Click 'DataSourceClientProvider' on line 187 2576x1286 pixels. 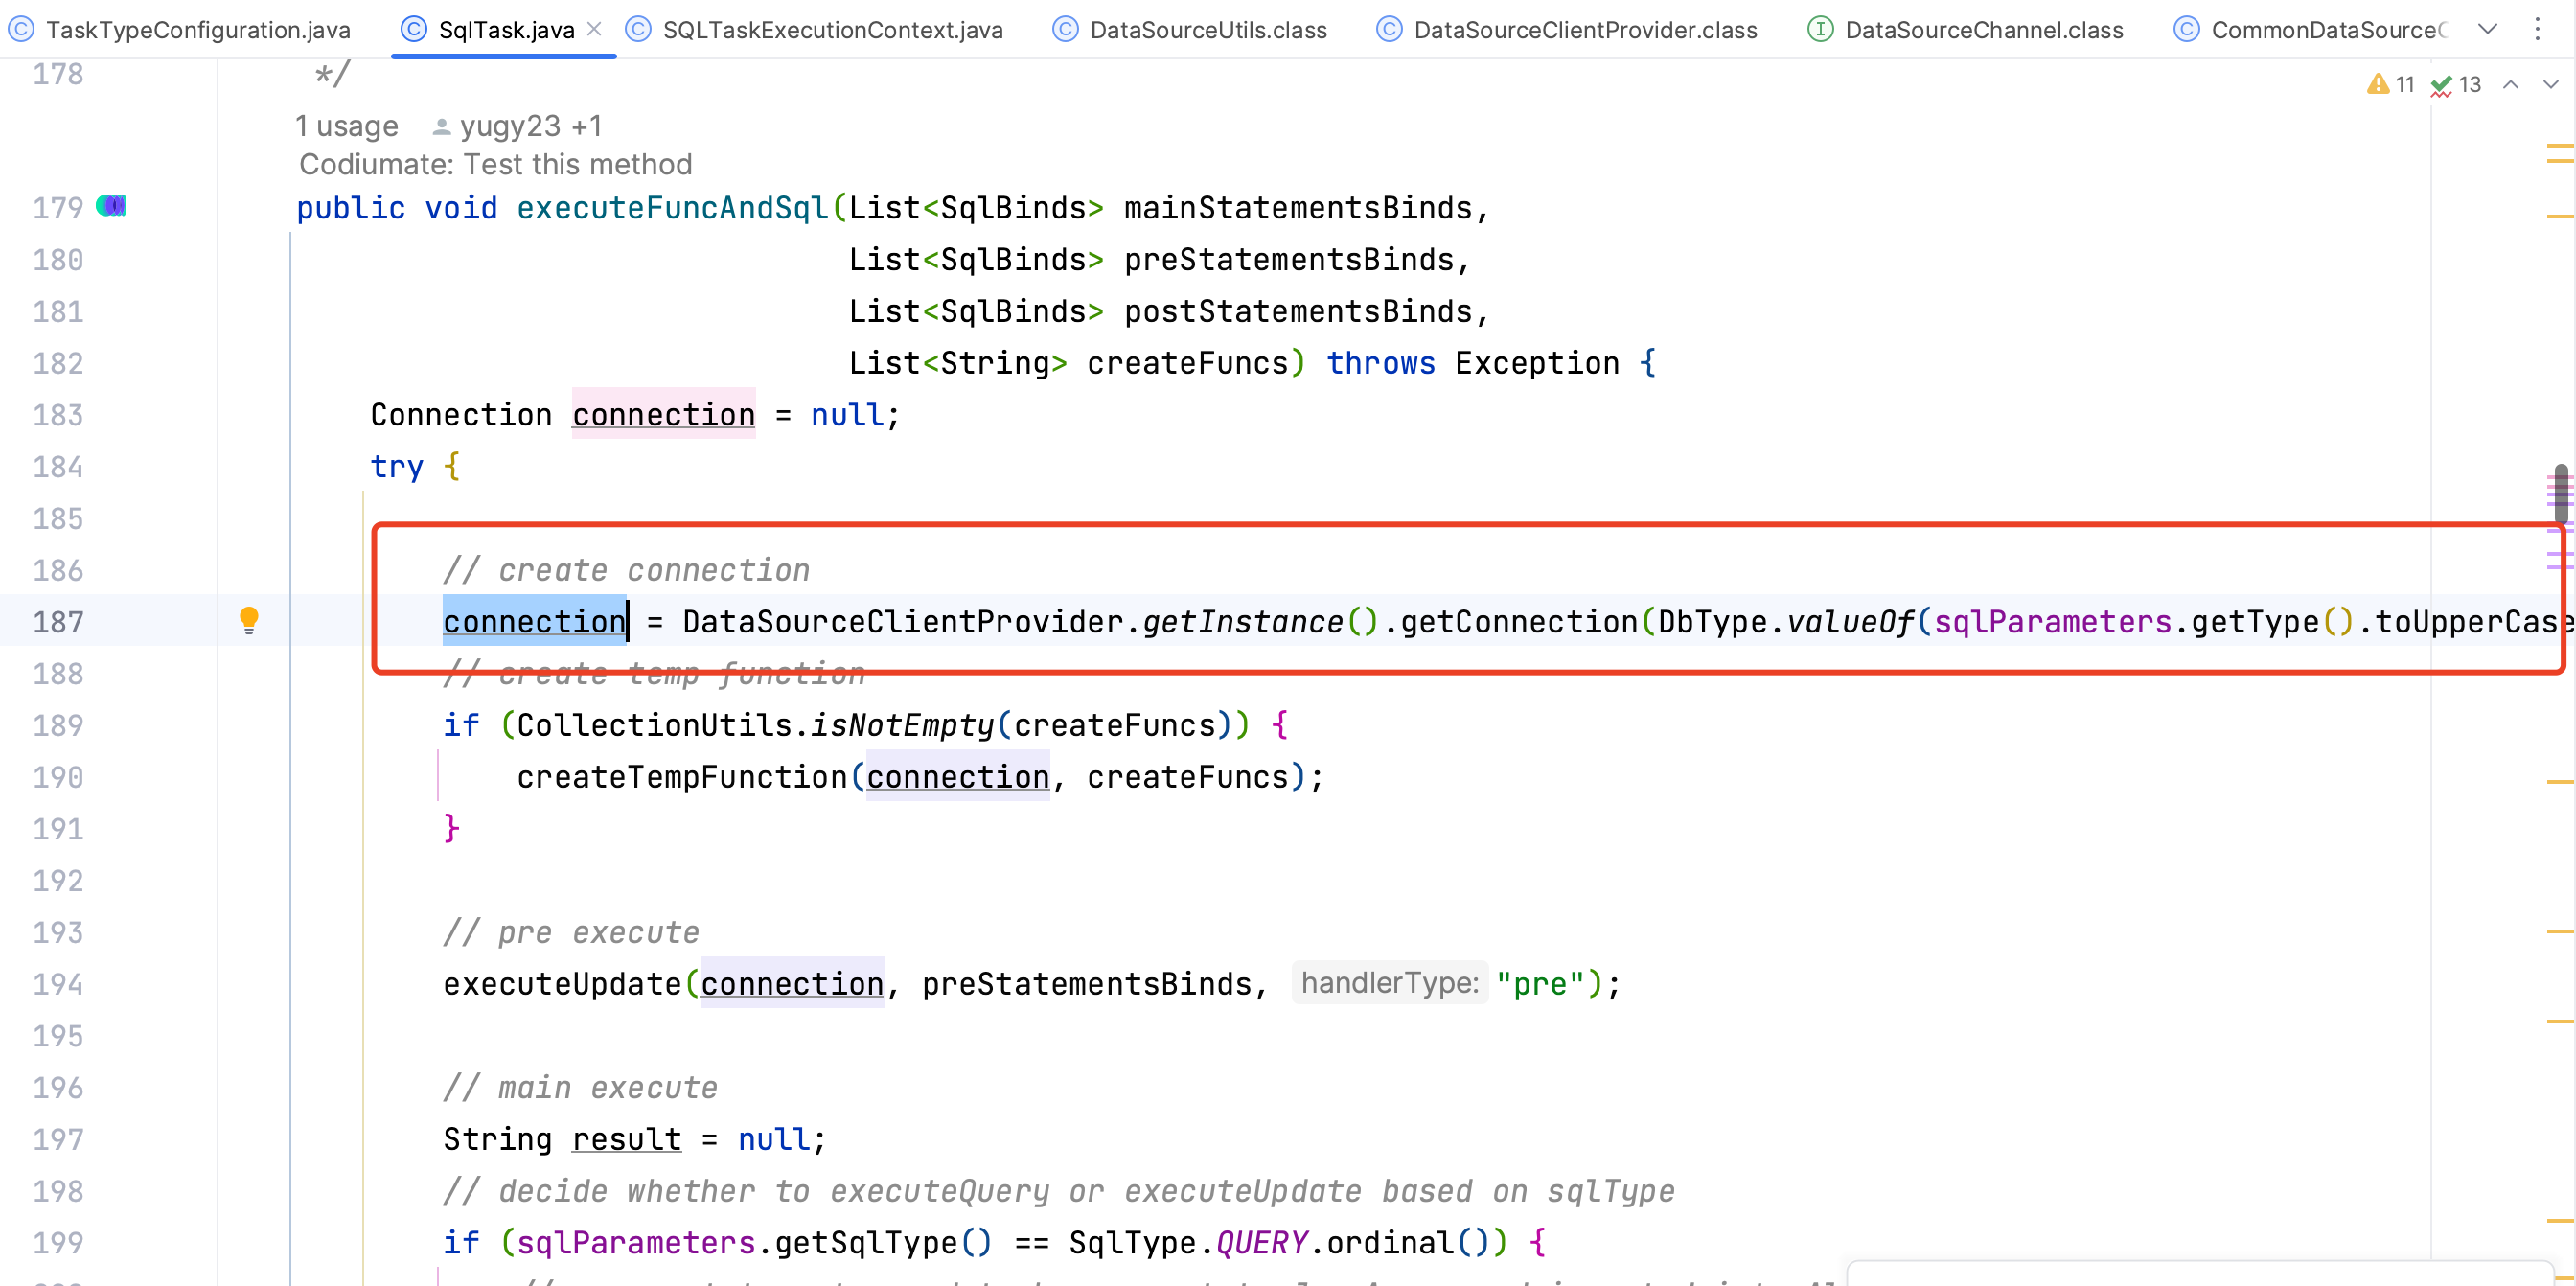[903, 622]
